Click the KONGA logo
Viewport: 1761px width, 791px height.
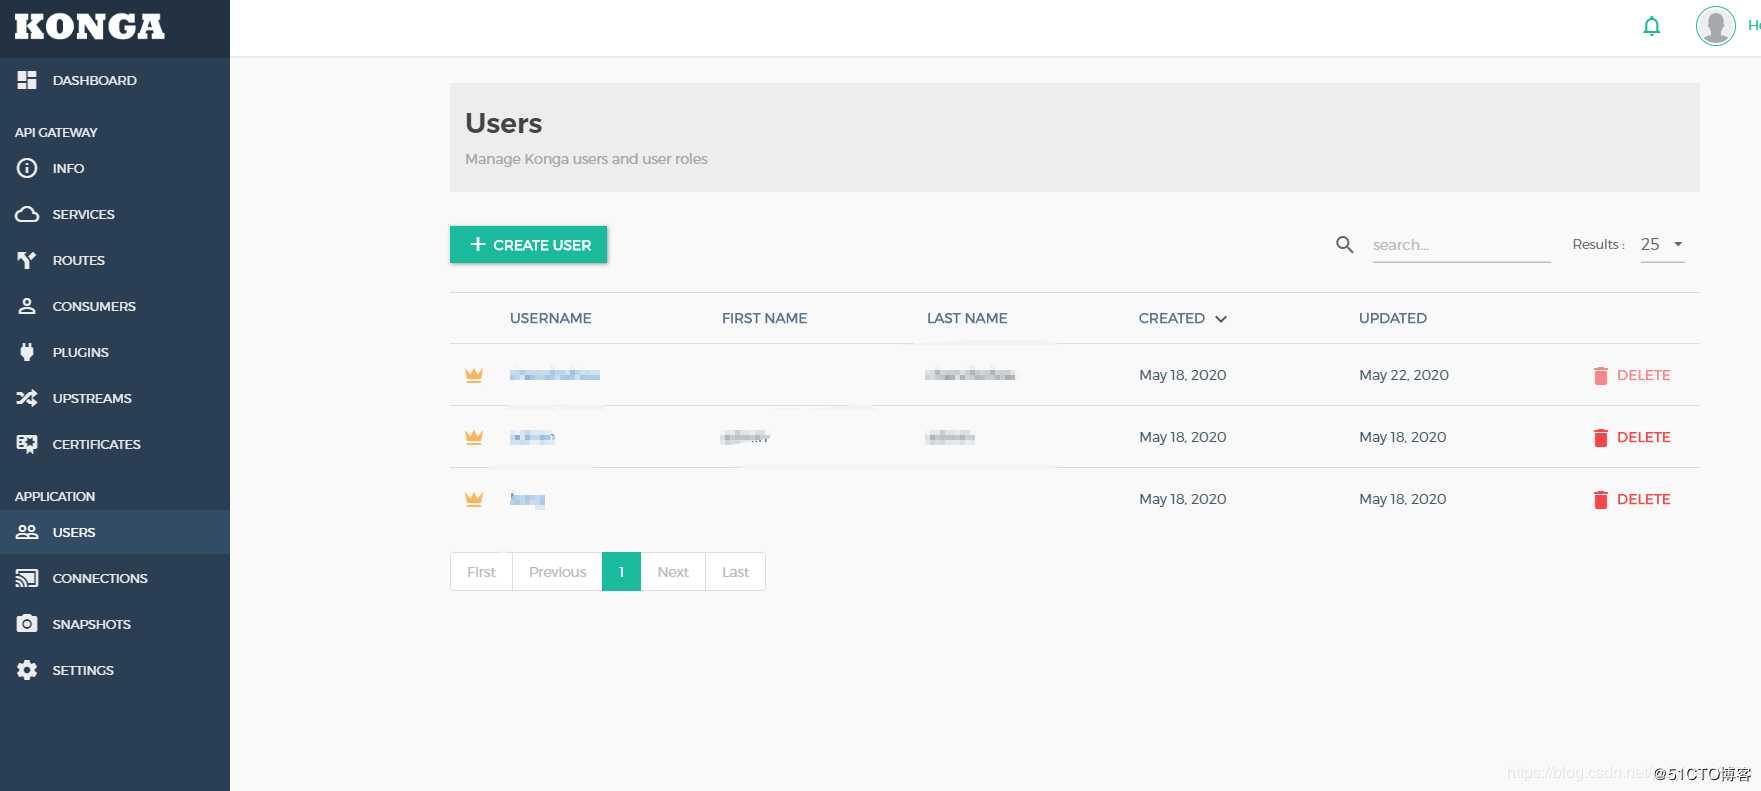(x=89, y=27)
